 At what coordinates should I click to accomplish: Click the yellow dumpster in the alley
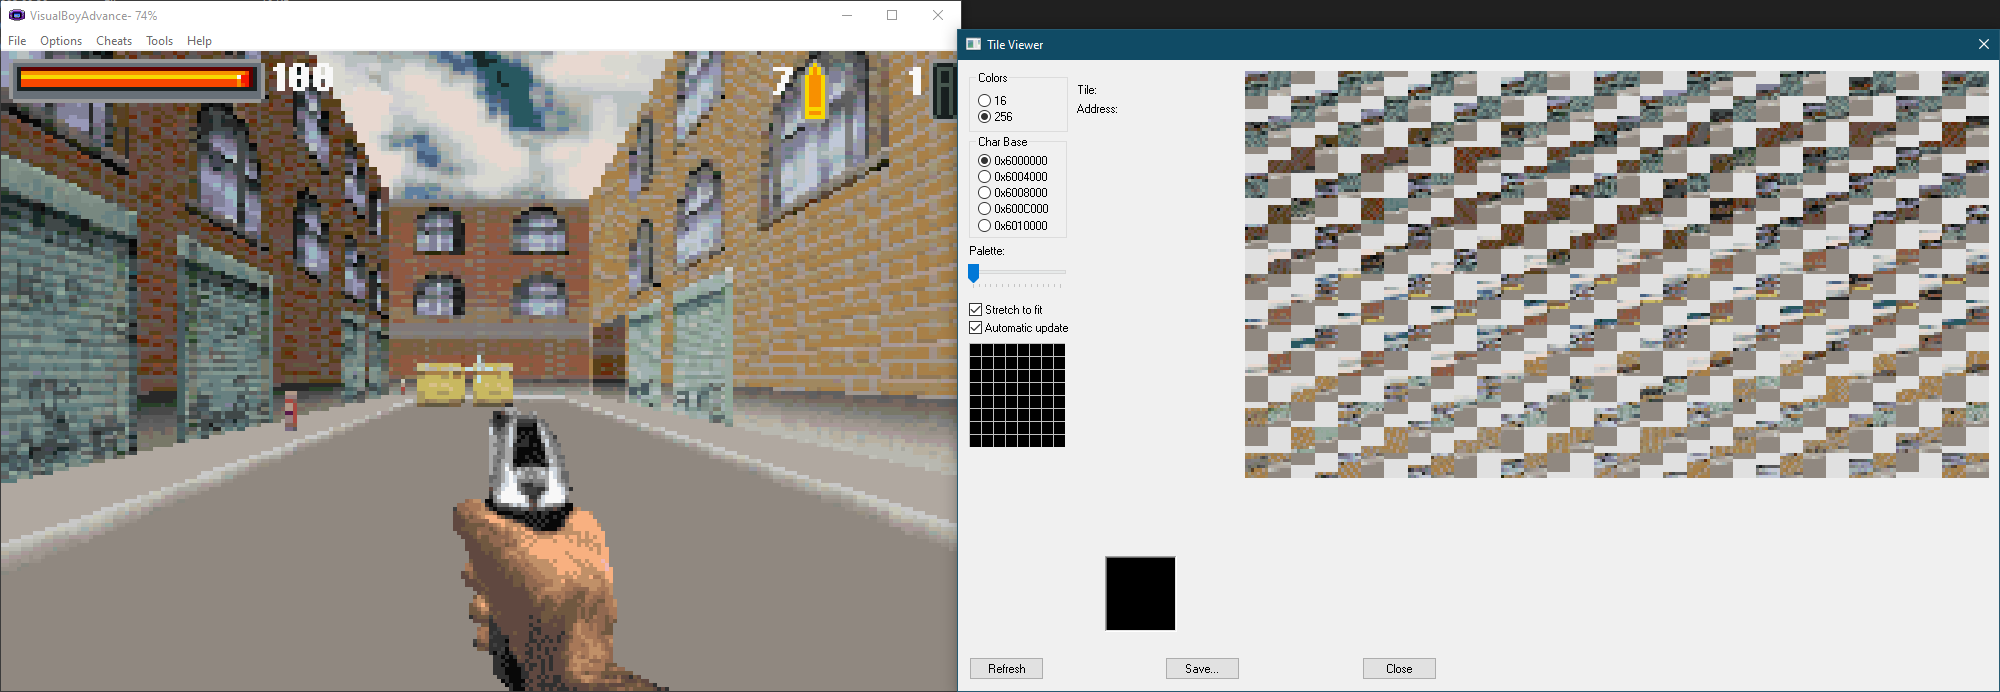coord(465,384)
